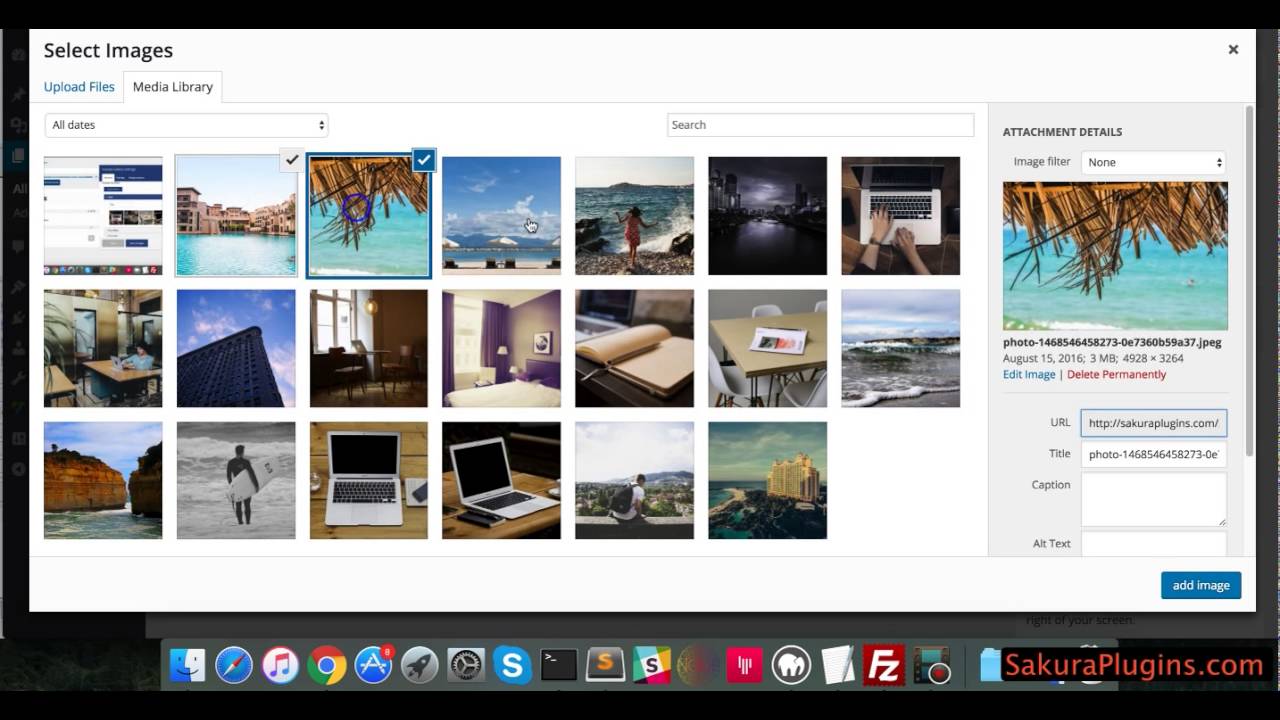Click the Caption text area
Viewport: 1280px width, 720px height.
coord(1153,499)
